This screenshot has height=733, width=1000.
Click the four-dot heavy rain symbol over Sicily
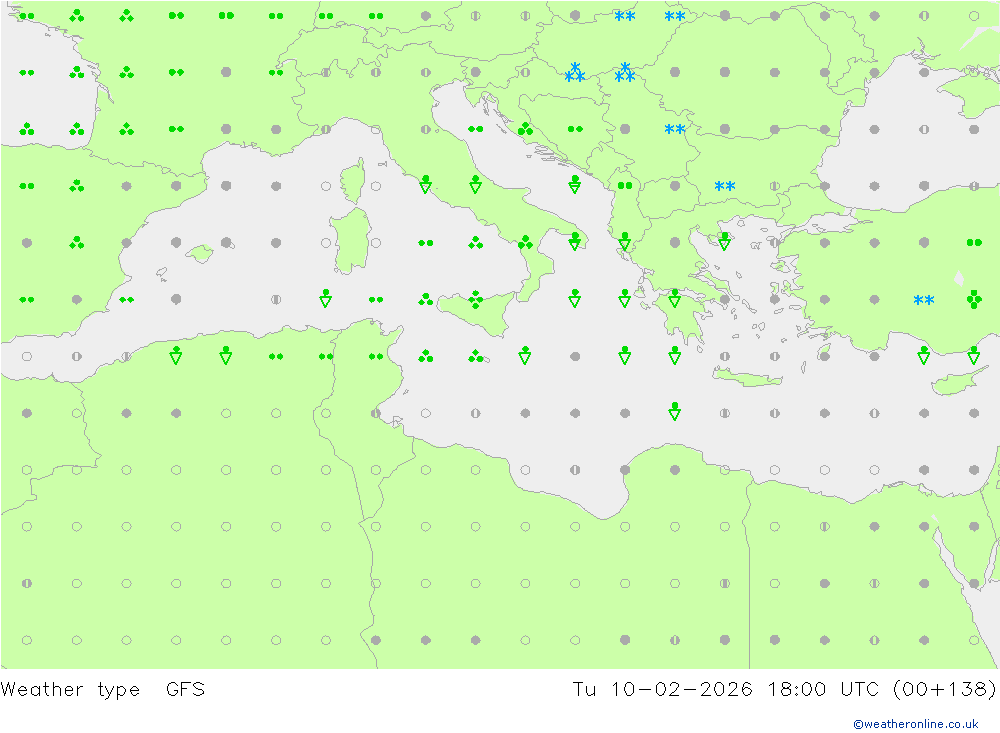click(x=476, y=299)
